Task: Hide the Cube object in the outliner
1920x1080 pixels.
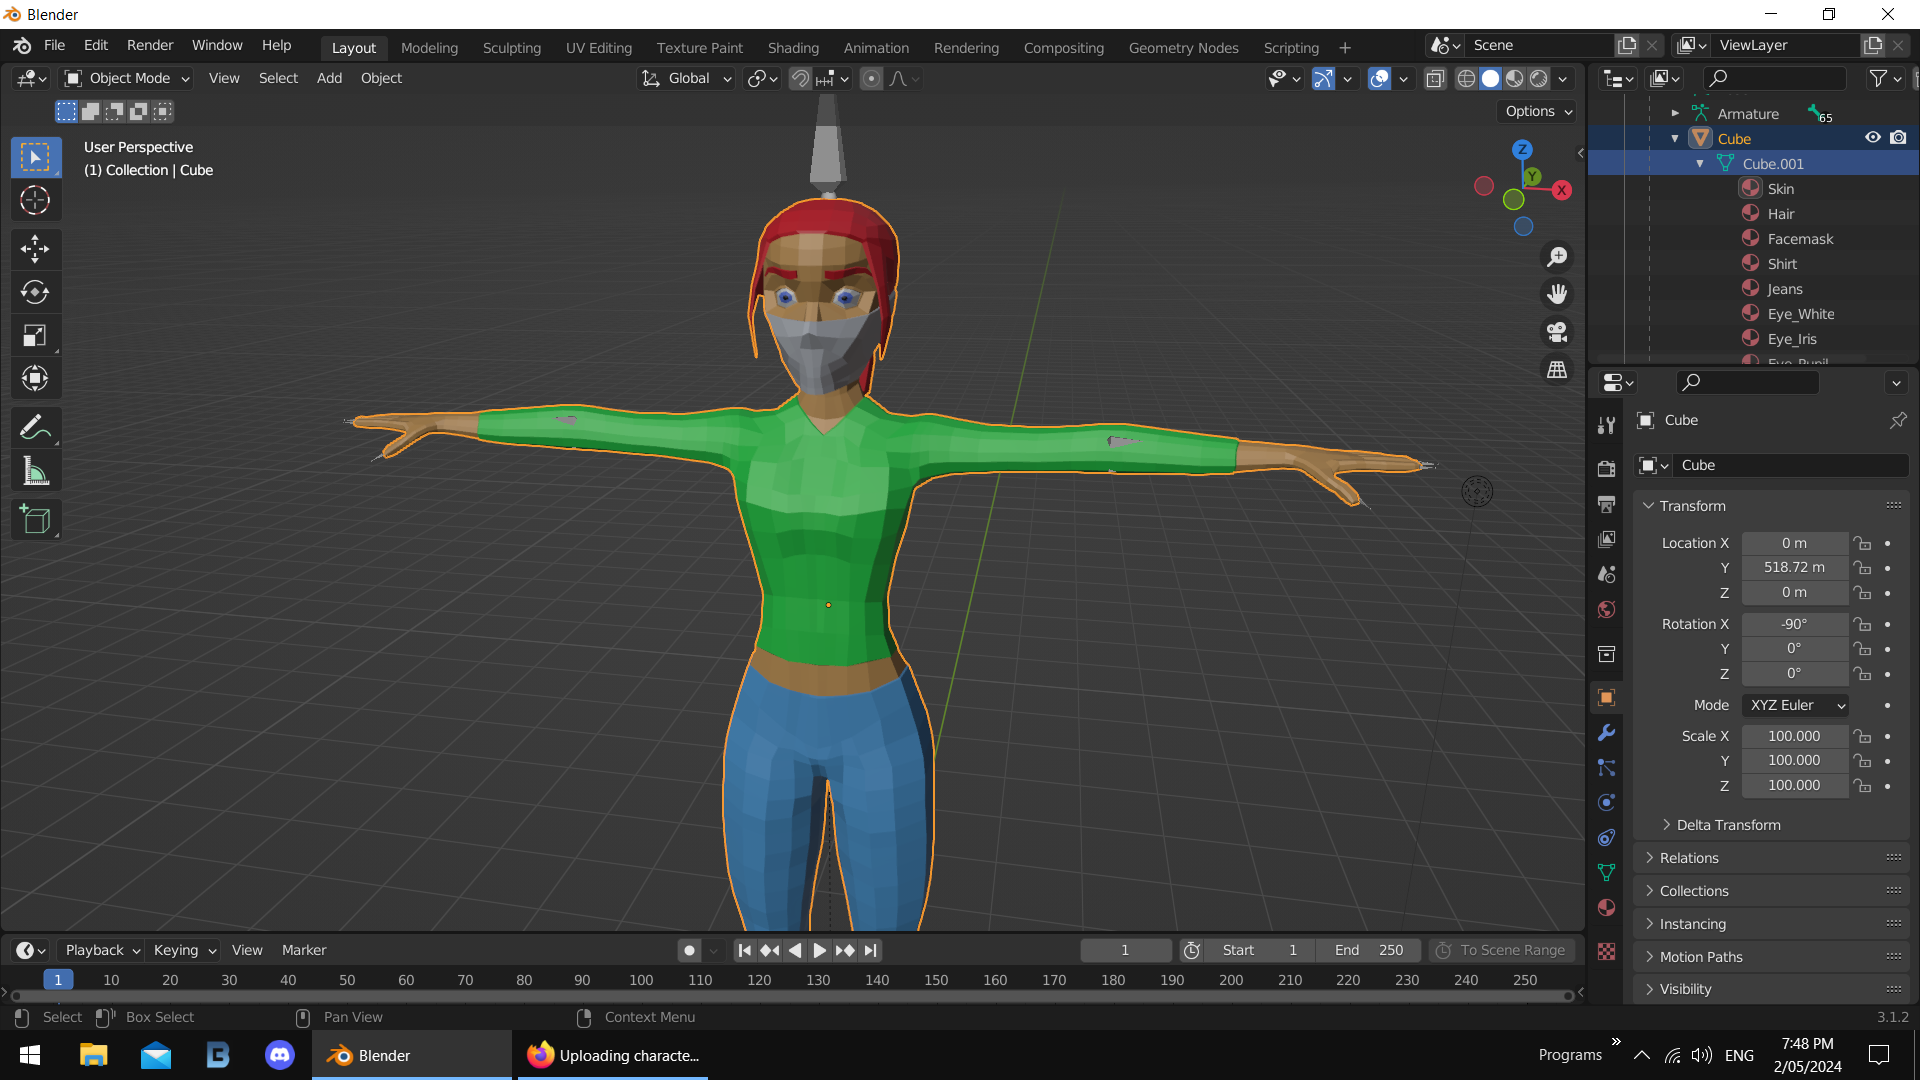Action: (x=1872, y=137)
